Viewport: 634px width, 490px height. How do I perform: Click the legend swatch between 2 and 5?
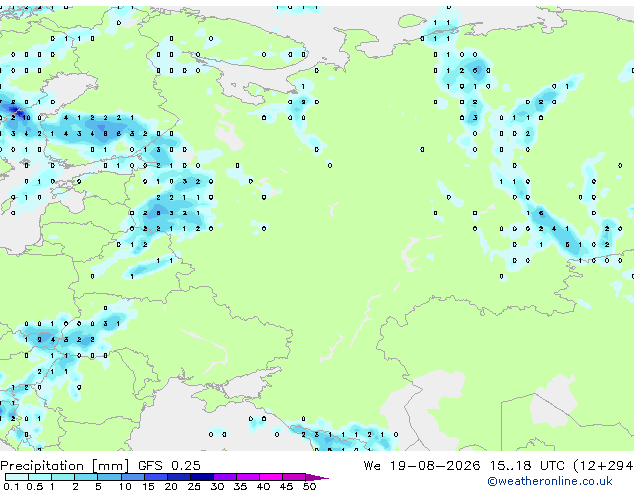(x=86, y=477)
